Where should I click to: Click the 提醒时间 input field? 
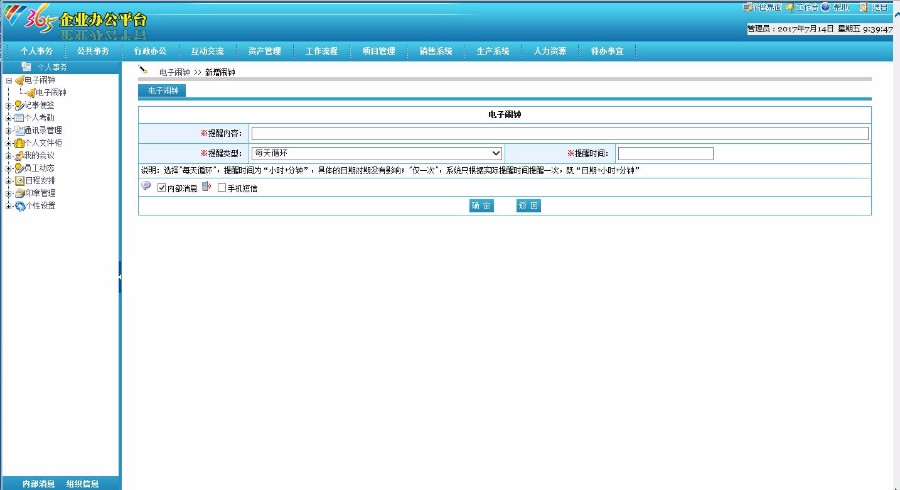665,153
